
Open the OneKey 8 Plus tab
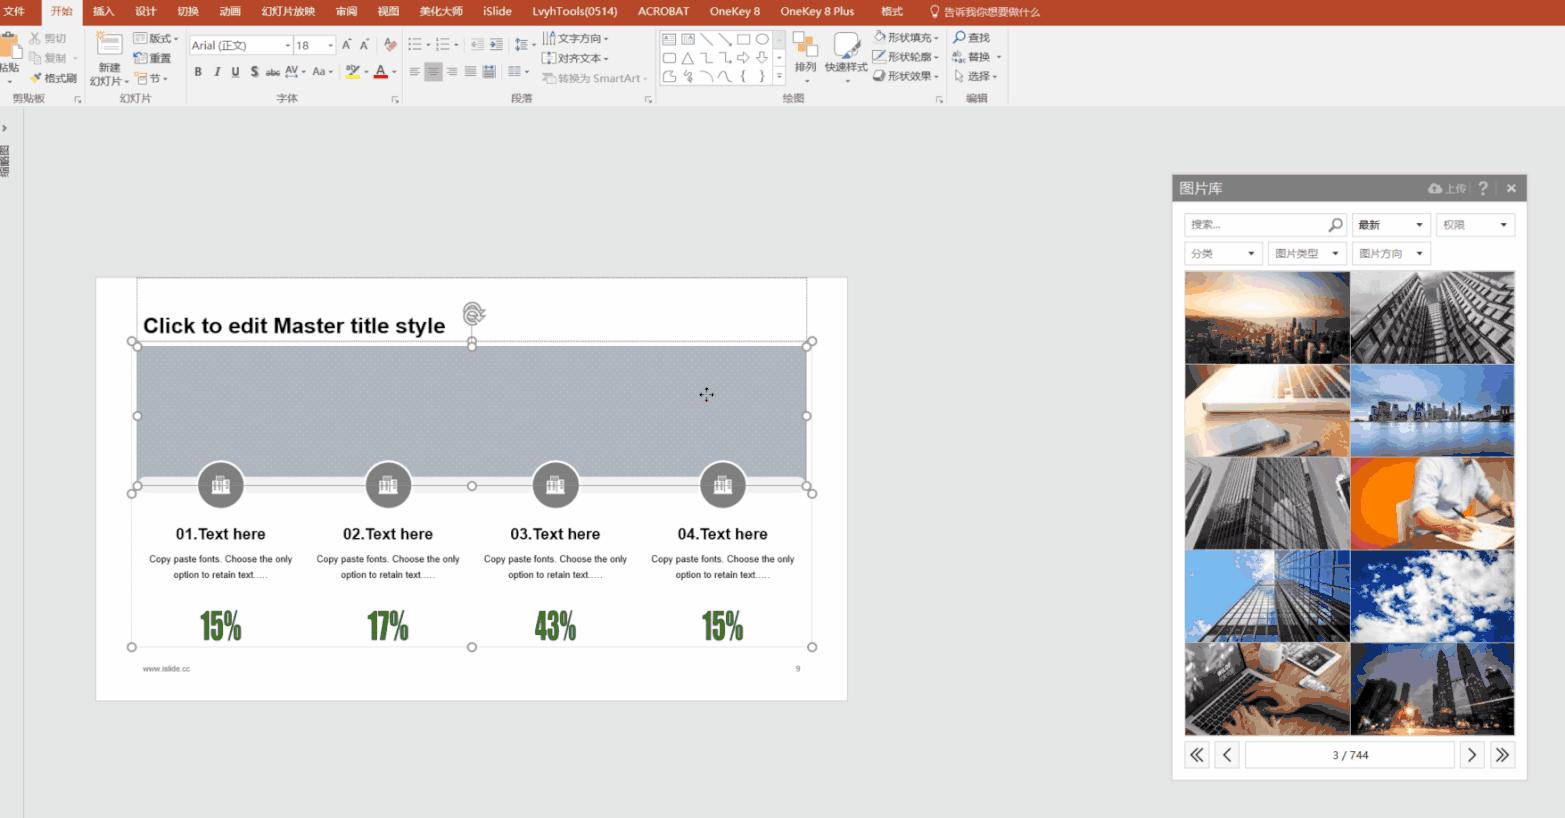(817, 11)
